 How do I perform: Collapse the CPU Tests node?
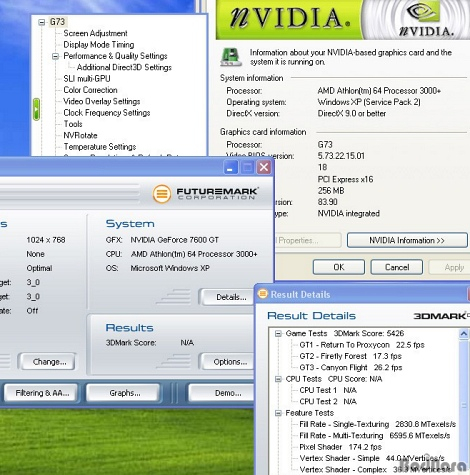(x=278, y=379)
